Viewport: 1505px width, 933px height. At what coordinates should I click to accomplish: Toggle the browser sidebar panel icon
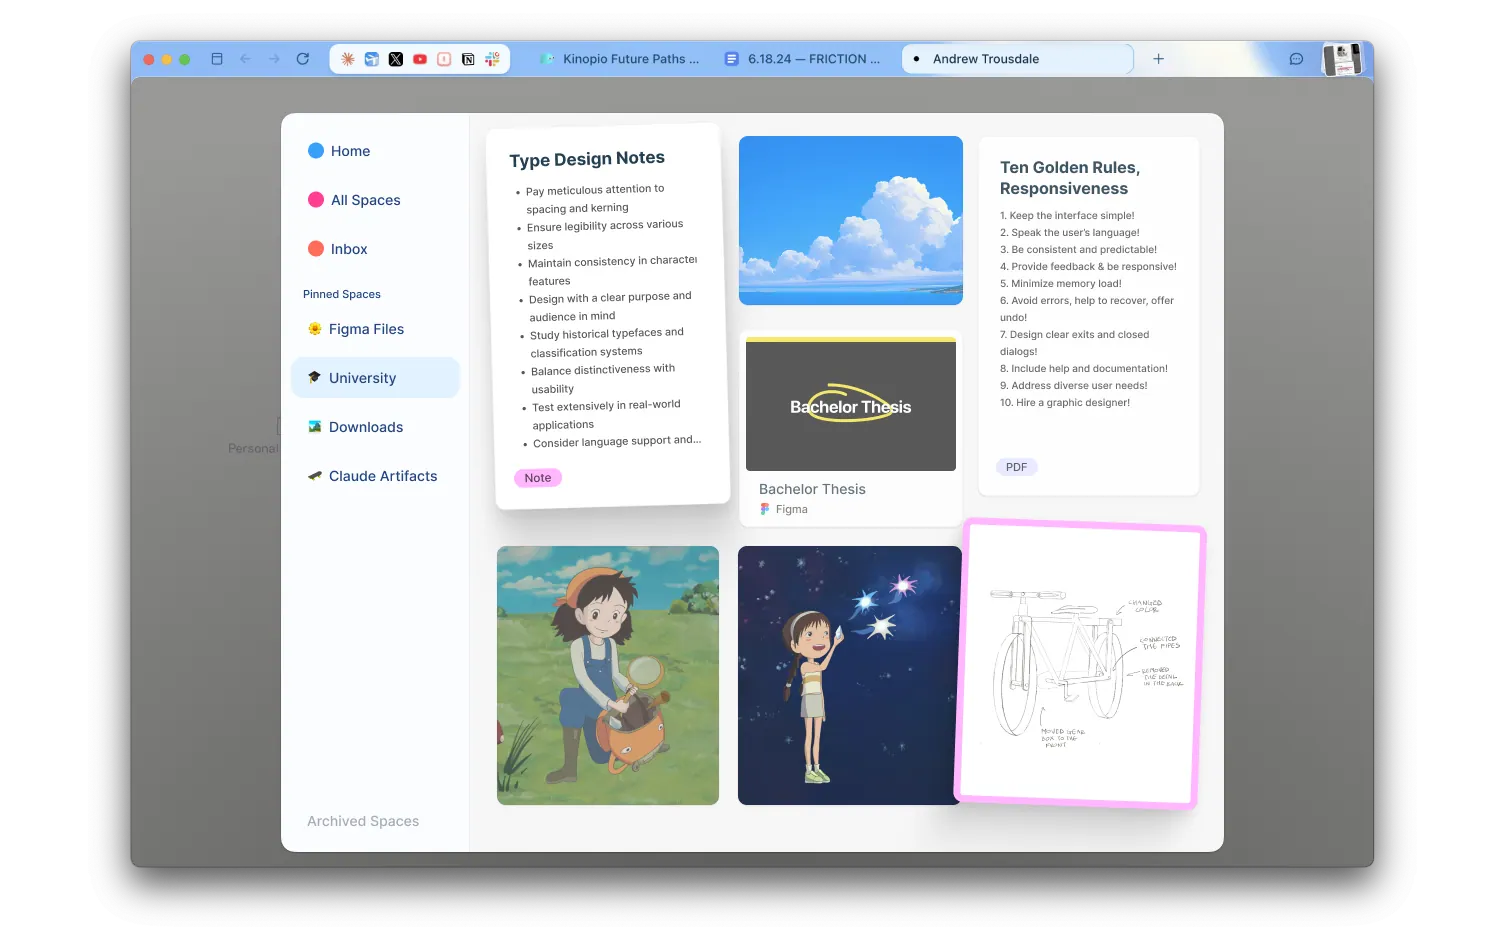coord(217,59)
